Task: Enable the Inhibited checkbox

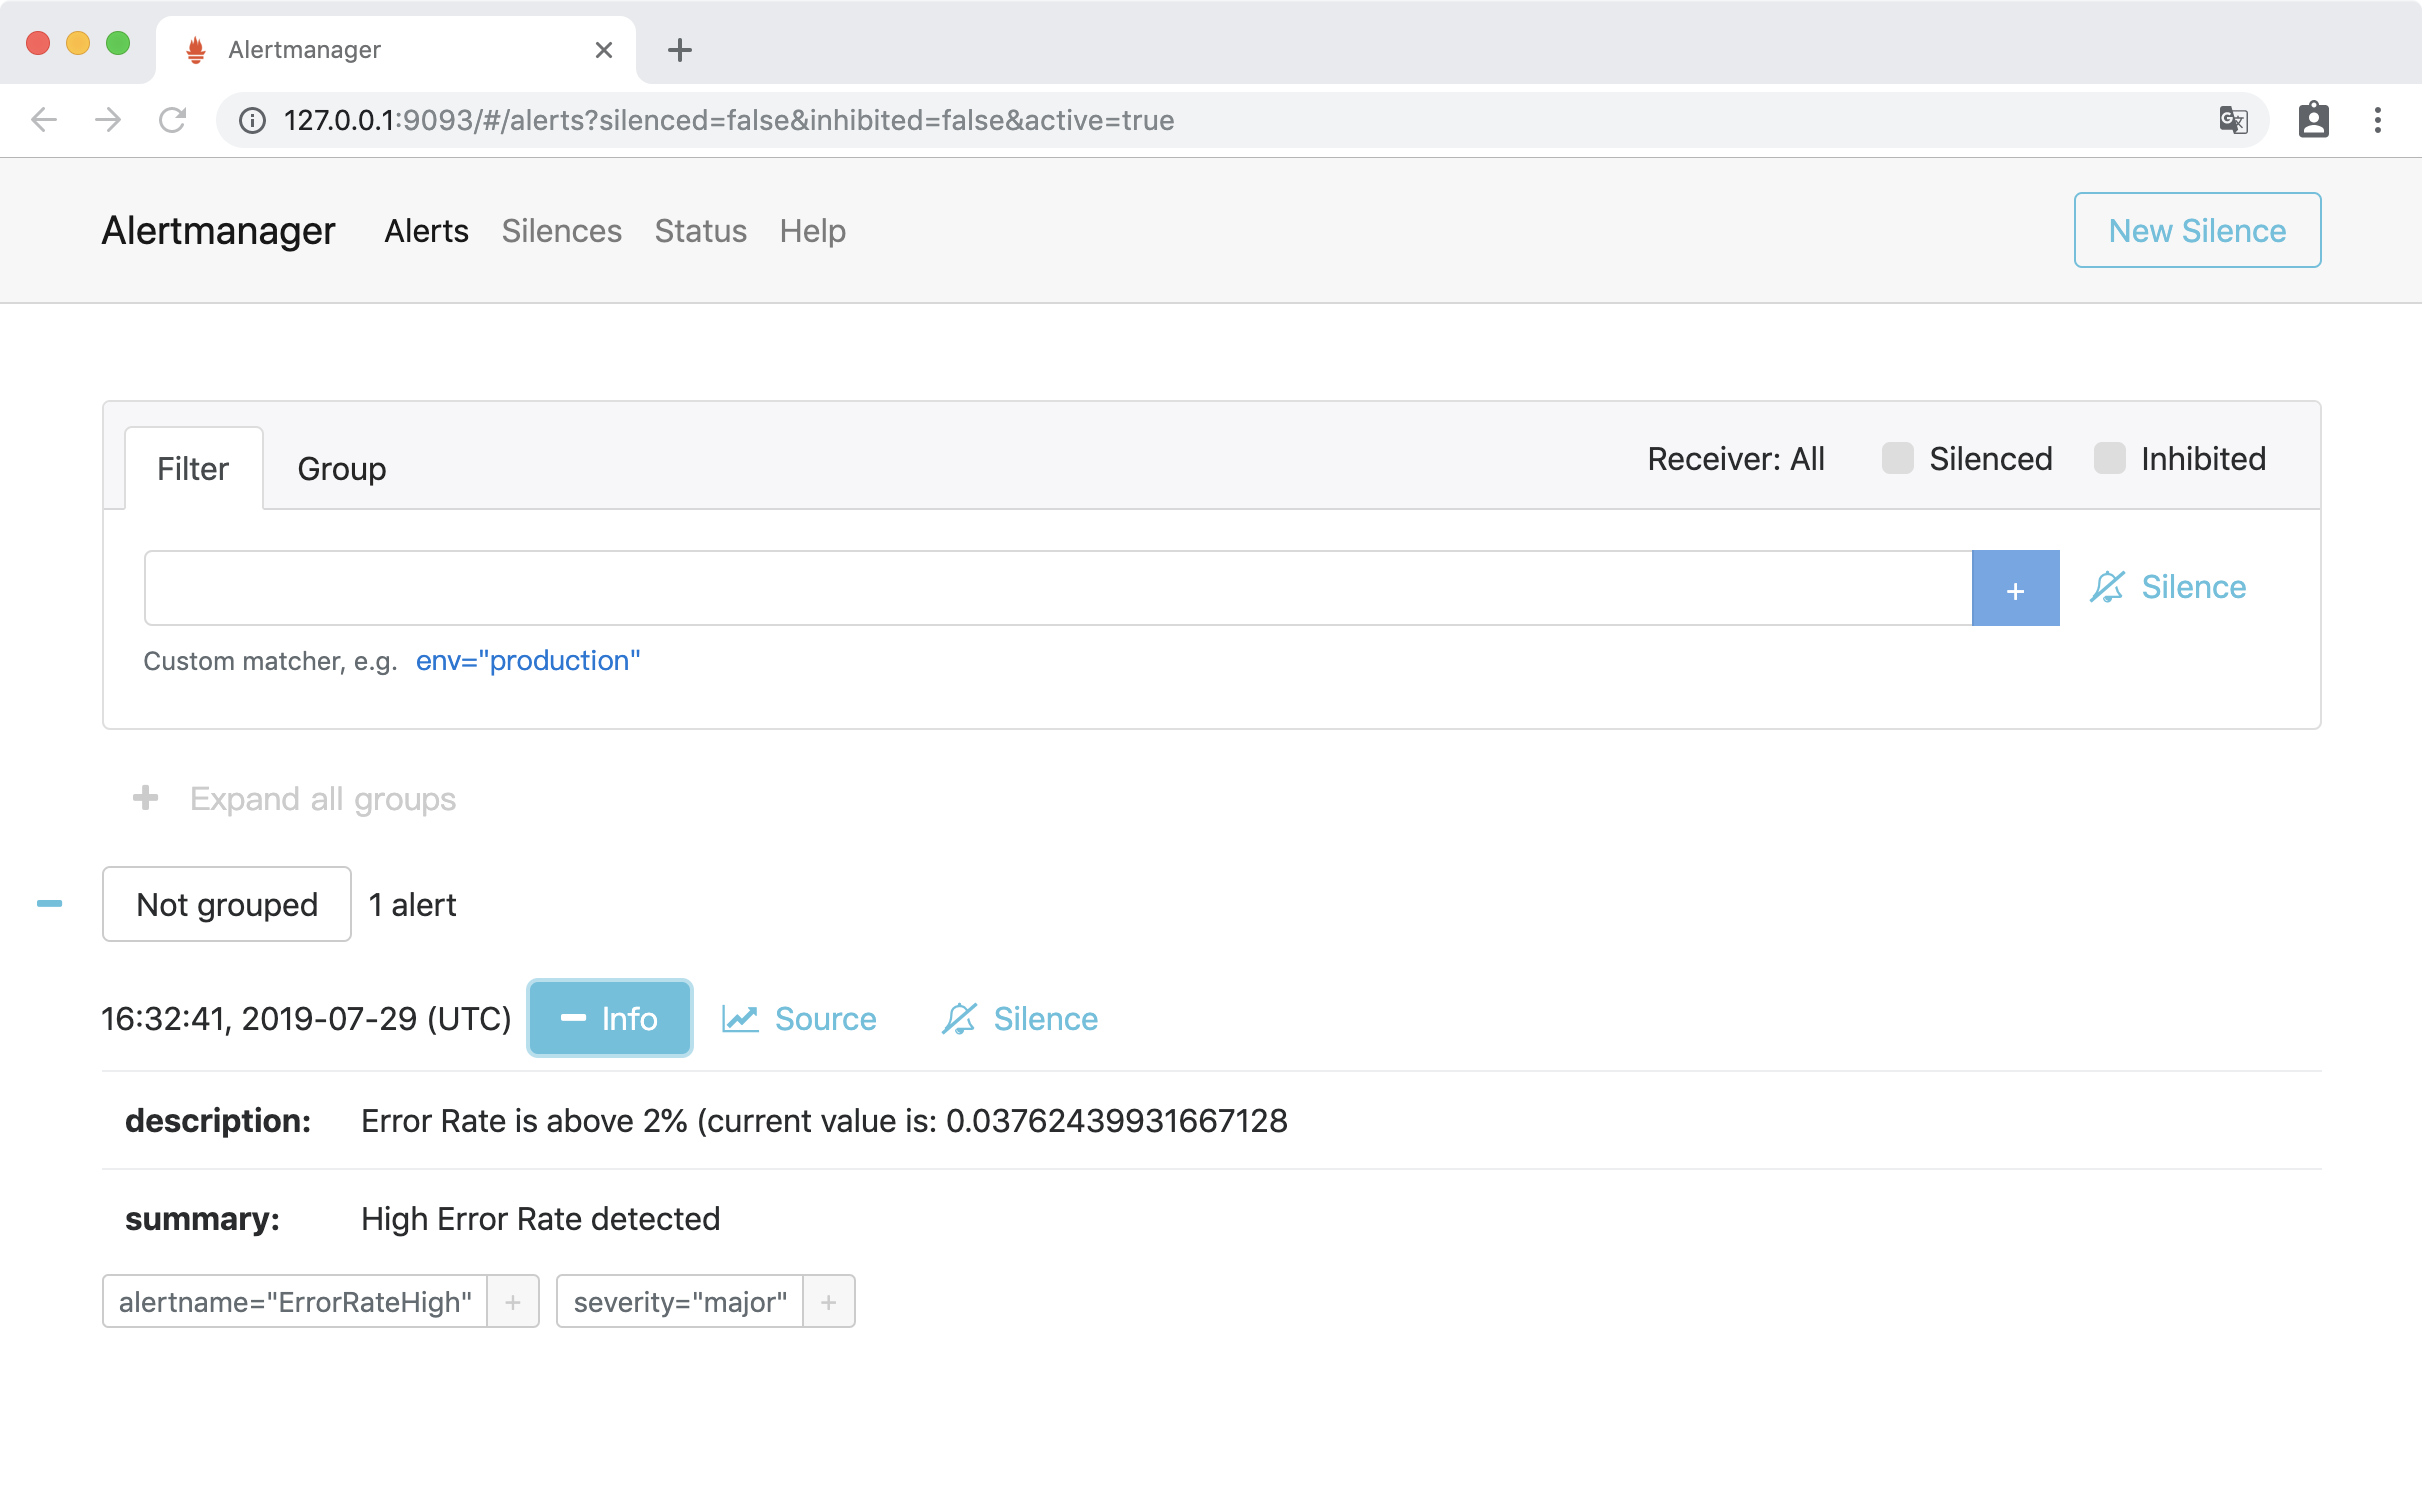Action: coord(2109,459)
